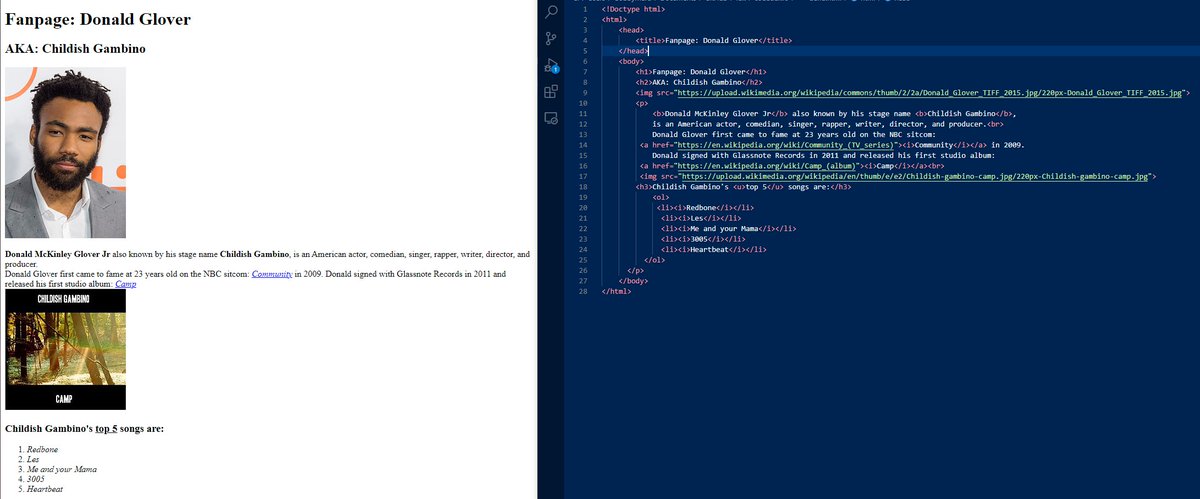Click the underlined 'top 5' text in heading
The height and width of the screenshot is (499, 1200).
pyautogui.click(x=107, y=429)
